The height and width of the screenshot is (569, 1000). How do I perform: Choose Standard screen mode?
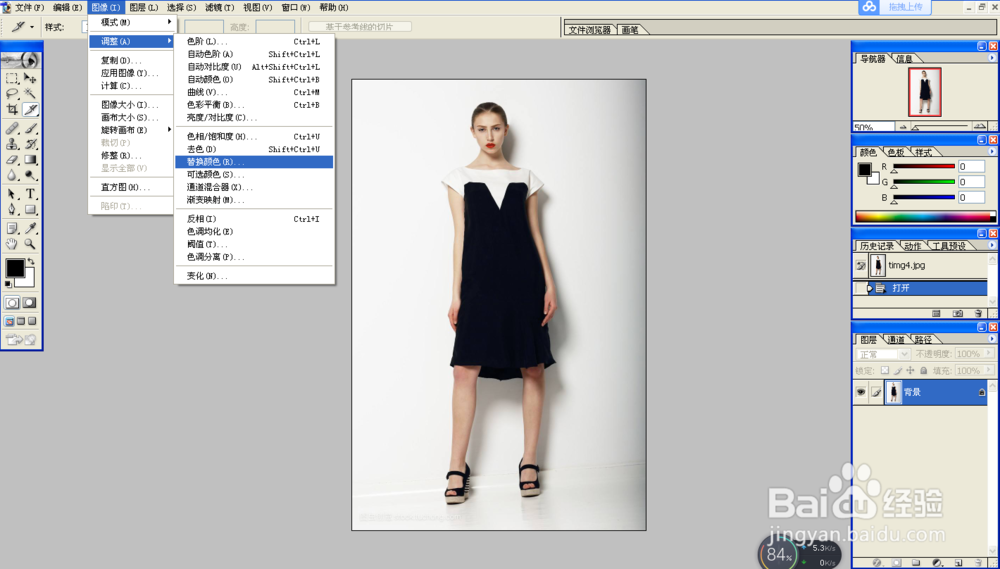click(10, 321)
